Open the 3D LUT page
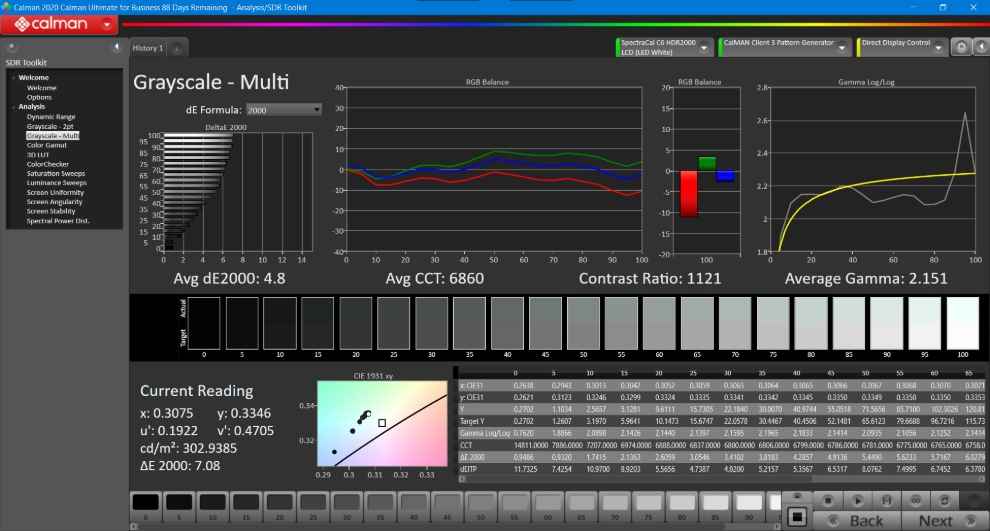The width and height of the screenshot is (990, 531). [38, 155]
